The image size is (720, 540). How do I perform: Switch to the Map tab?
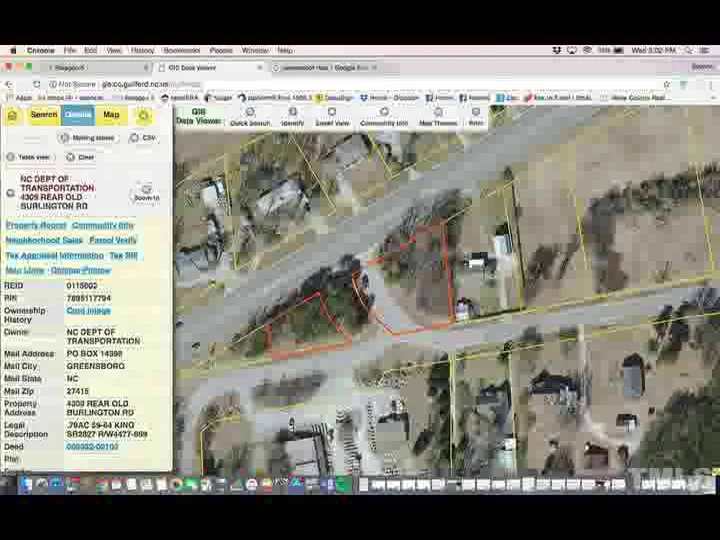tap(111, 115)
